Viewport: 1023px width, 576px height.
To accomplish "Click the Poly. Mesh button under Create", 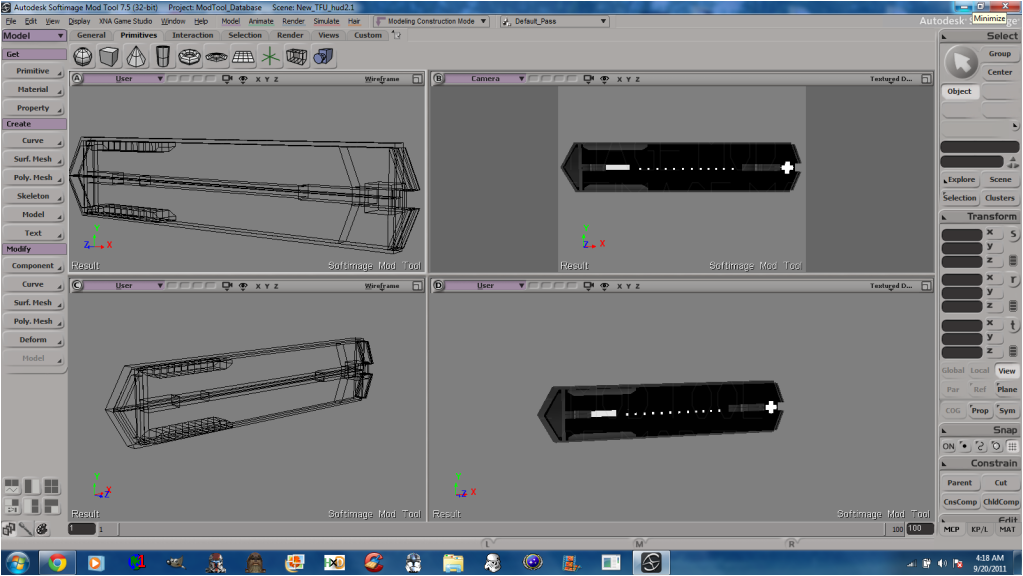I will coord(33,177).
